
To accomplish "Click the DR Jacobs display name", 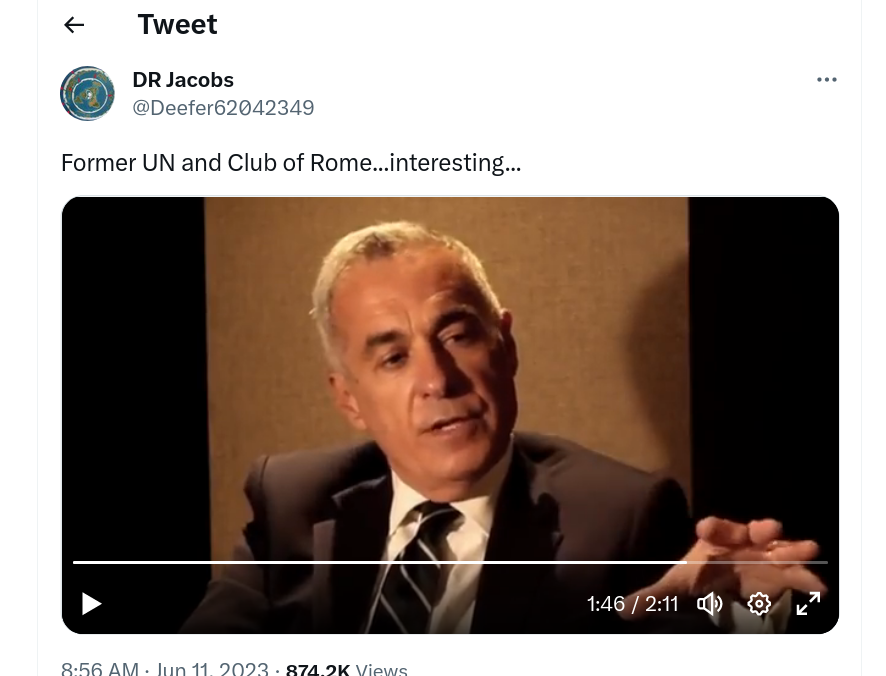I will [183, 80].
